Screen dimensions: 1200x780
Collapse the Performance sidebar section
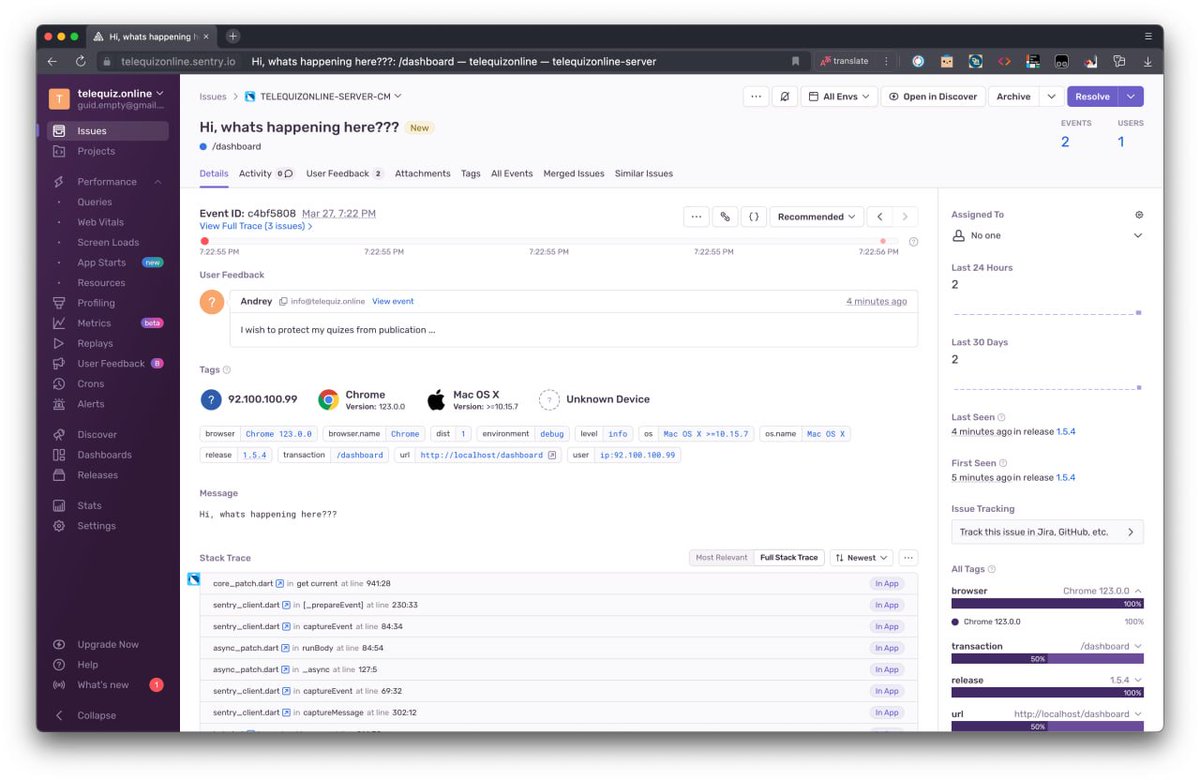point(157,182)
